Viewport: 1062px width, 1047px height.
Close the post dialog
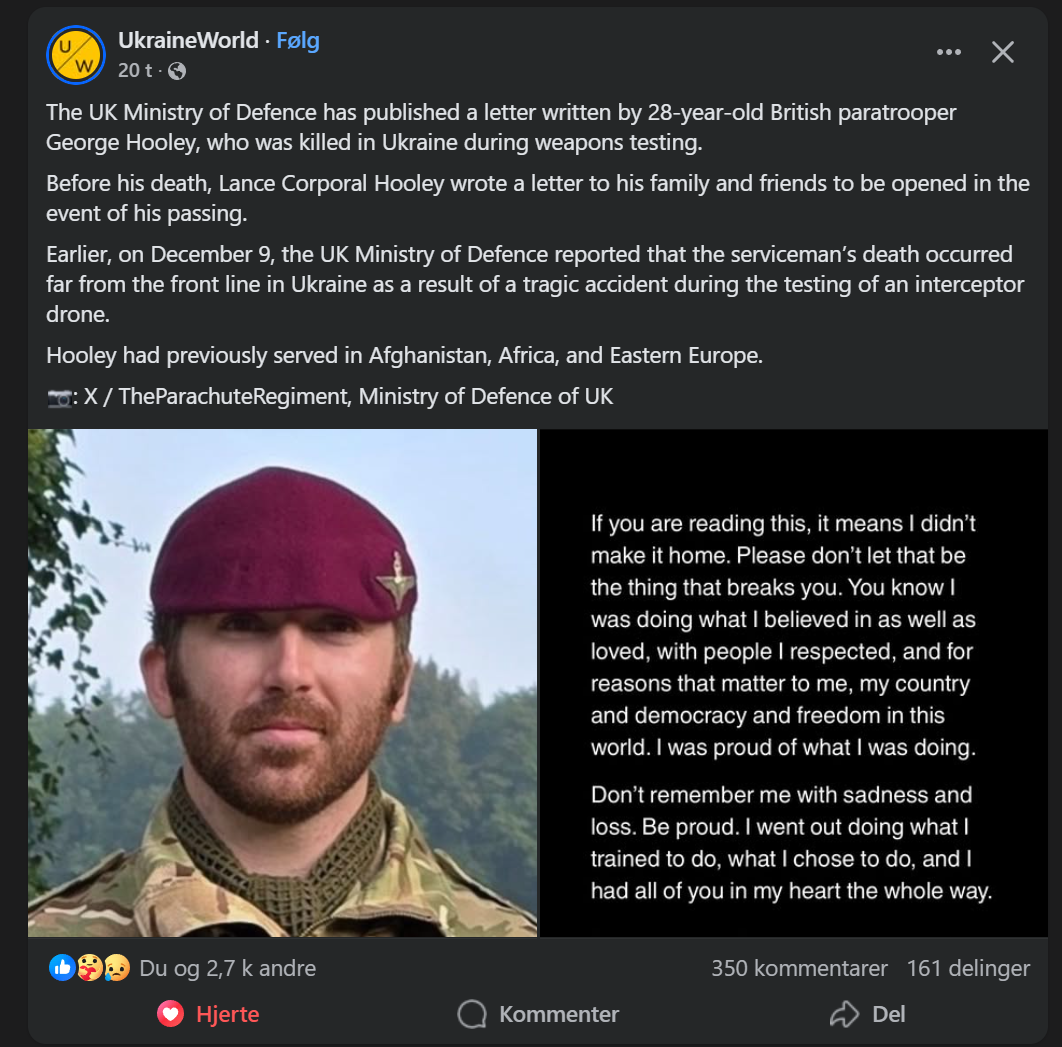pyautogui.click(x=1002, y=53)
